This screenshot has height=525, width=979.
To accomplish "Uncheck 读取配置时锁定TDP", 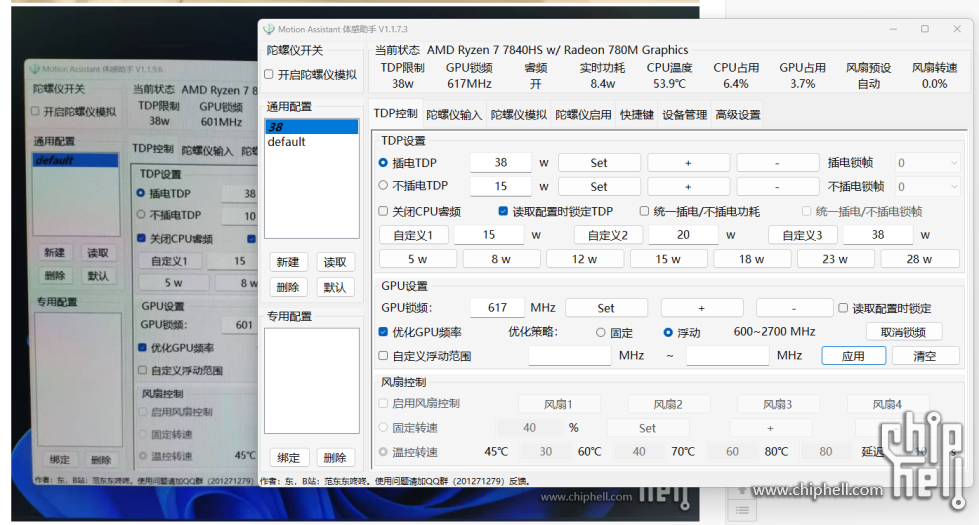I will 503,211.
